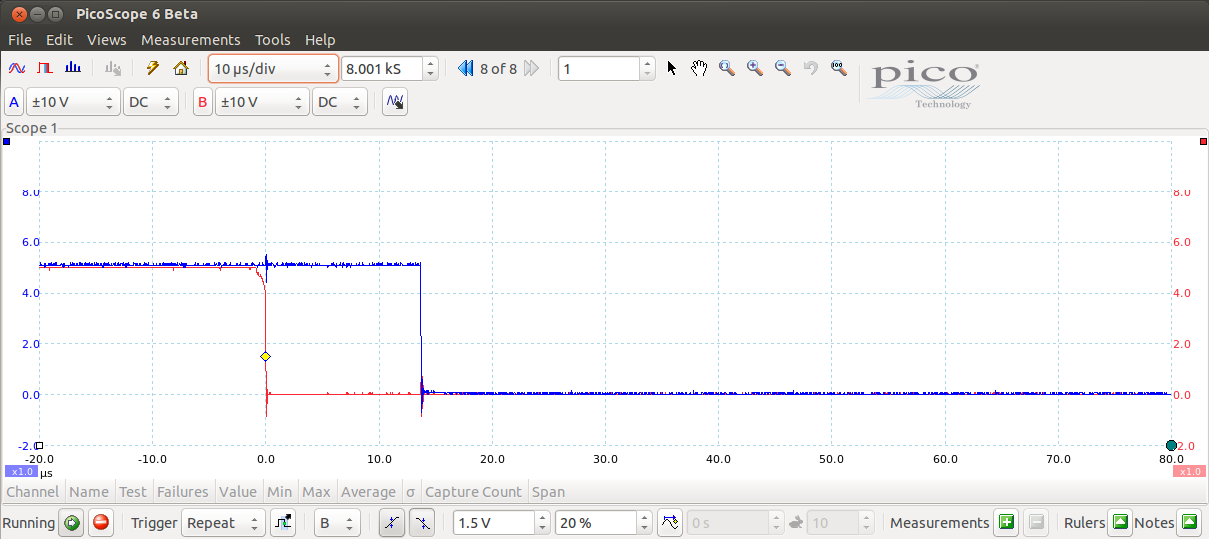Click the trigger delay icon

click(x=670, y=522)
